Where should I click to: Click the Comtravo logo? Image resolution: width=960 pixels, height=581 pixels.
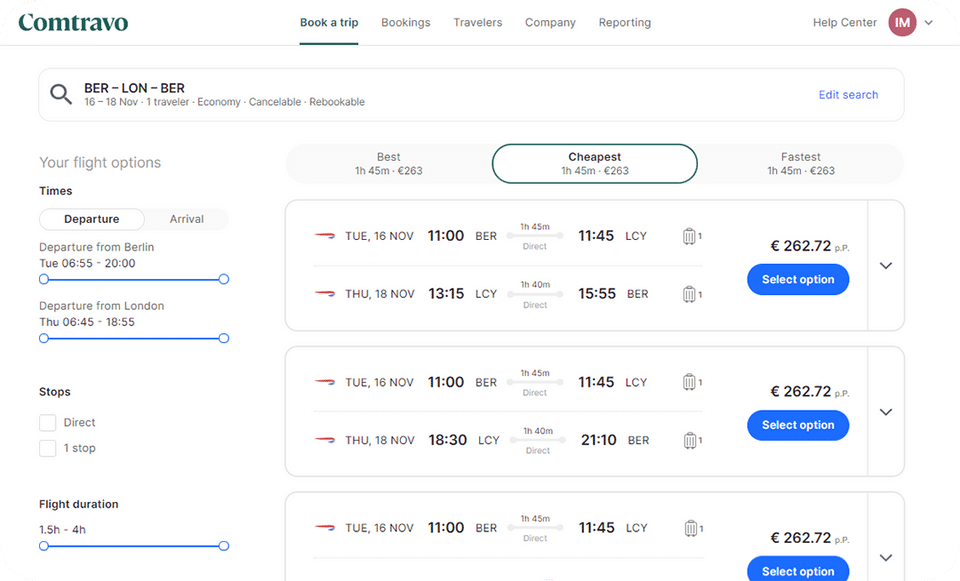[x=73, y=22]
